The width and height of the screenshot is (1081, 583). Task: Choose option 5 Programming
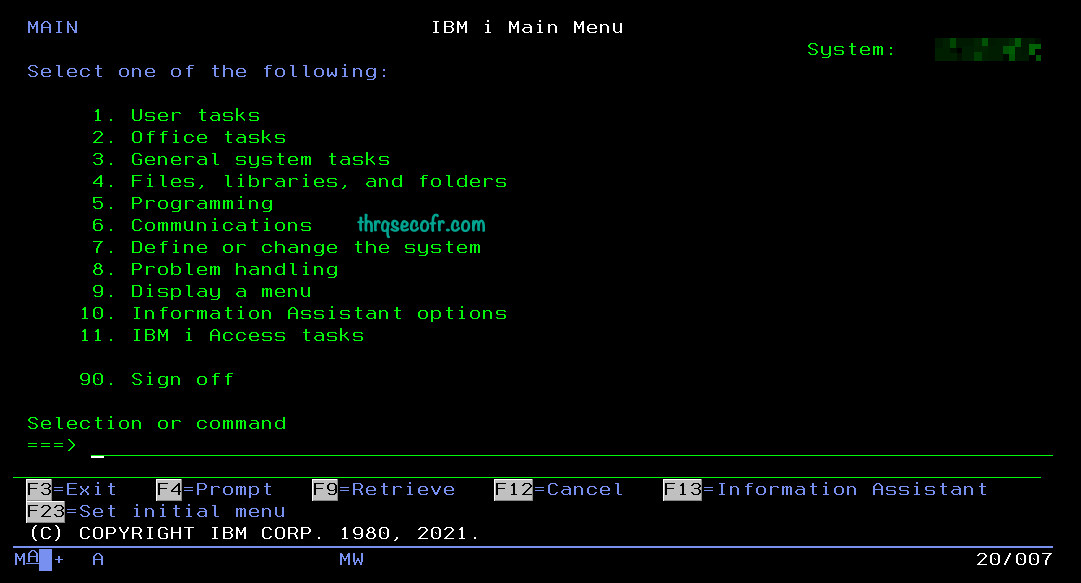point(183,203)
